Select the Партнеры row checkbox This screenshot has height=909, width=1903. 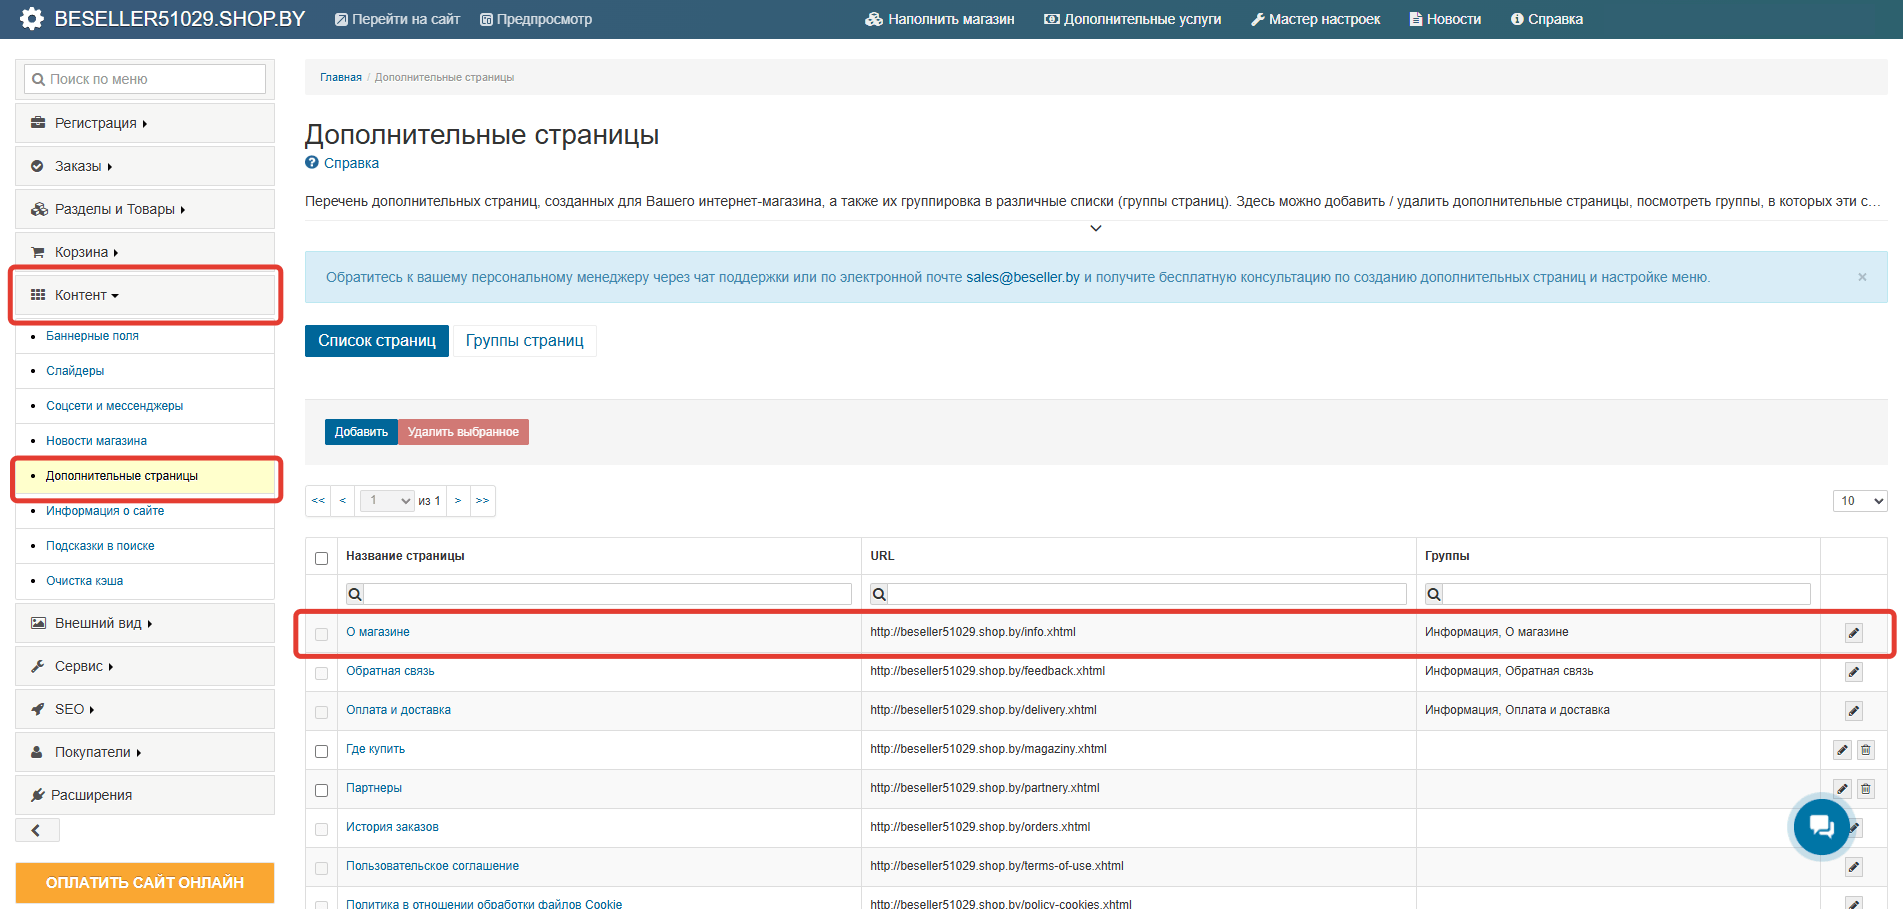322,790
